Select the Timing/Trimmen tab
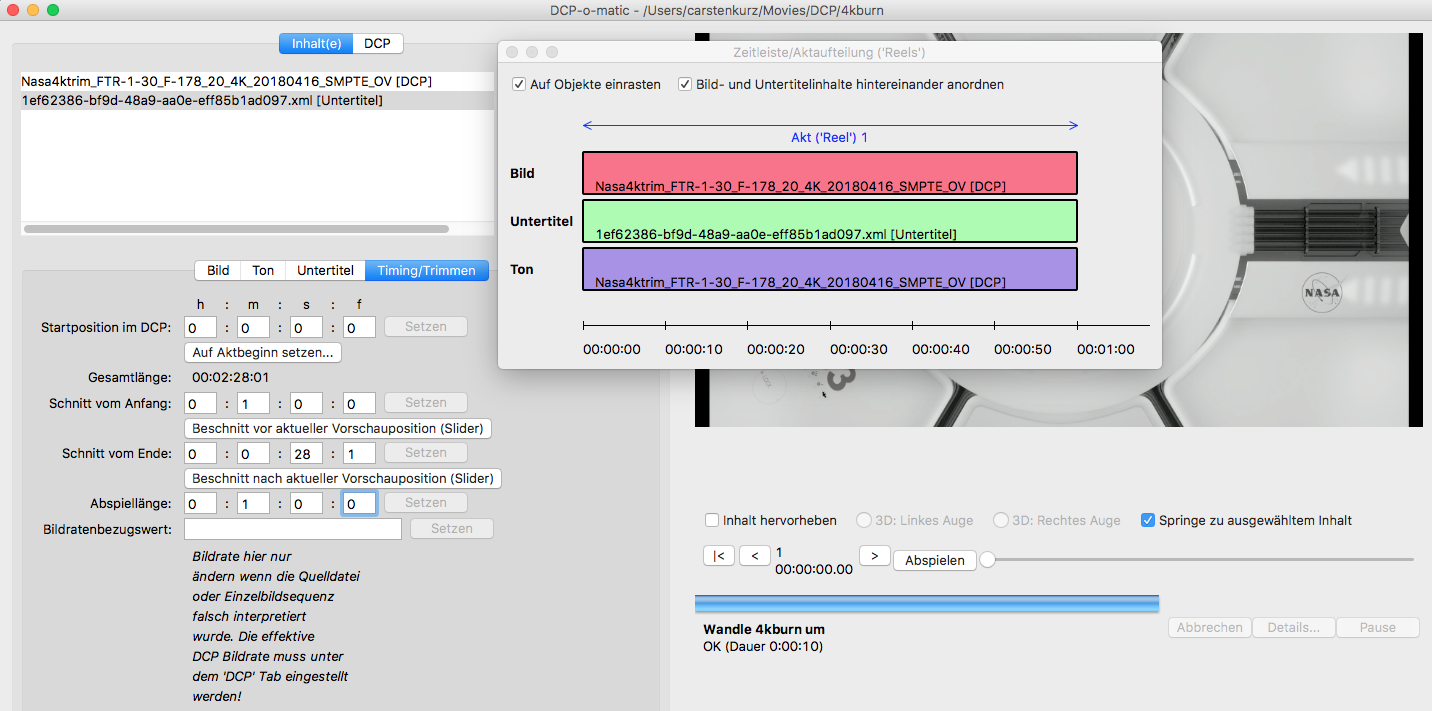The height and width of the screenshot is (711, 1432). [427, 270]
